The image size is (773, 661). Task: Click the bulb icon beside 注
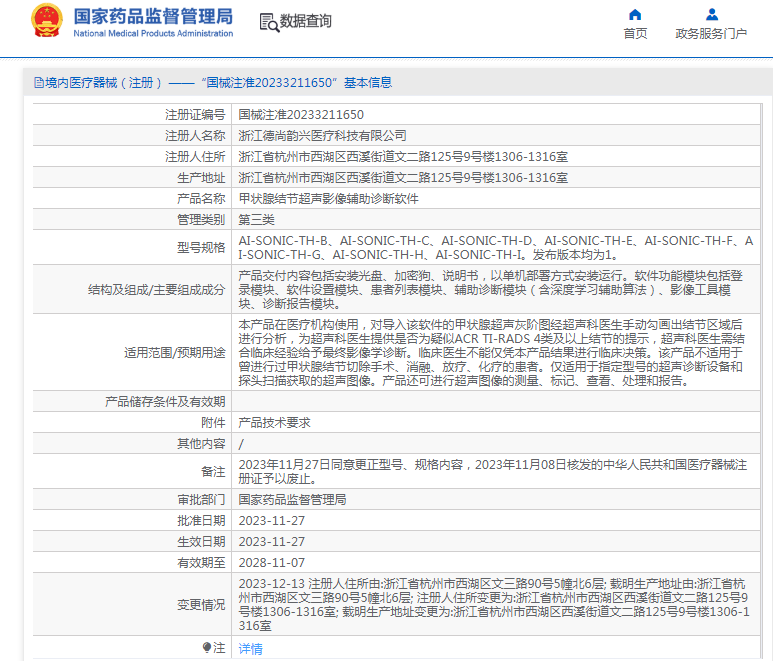tap(207, 647)
